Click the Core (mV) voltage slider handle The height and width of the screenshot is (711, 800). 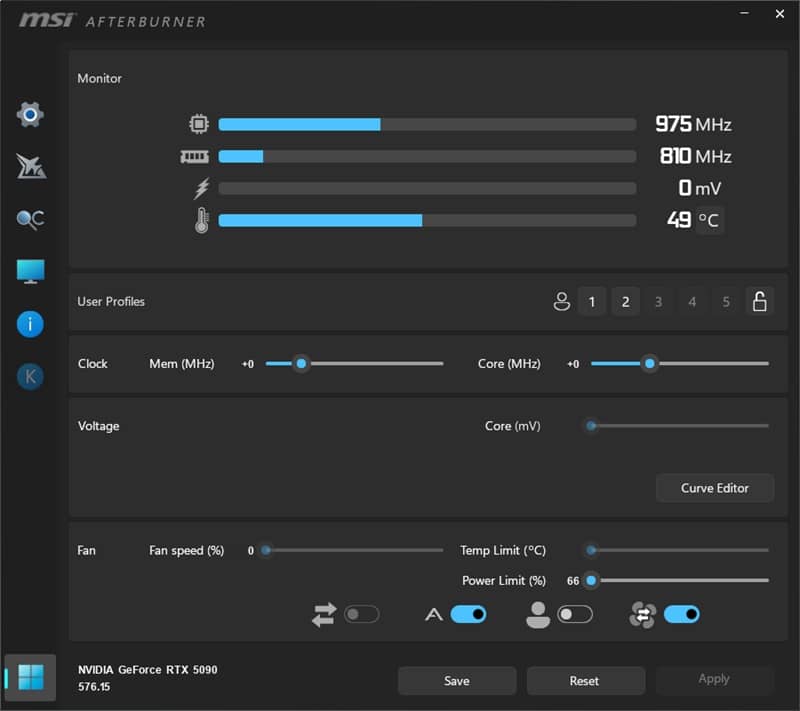click(591, 426)
